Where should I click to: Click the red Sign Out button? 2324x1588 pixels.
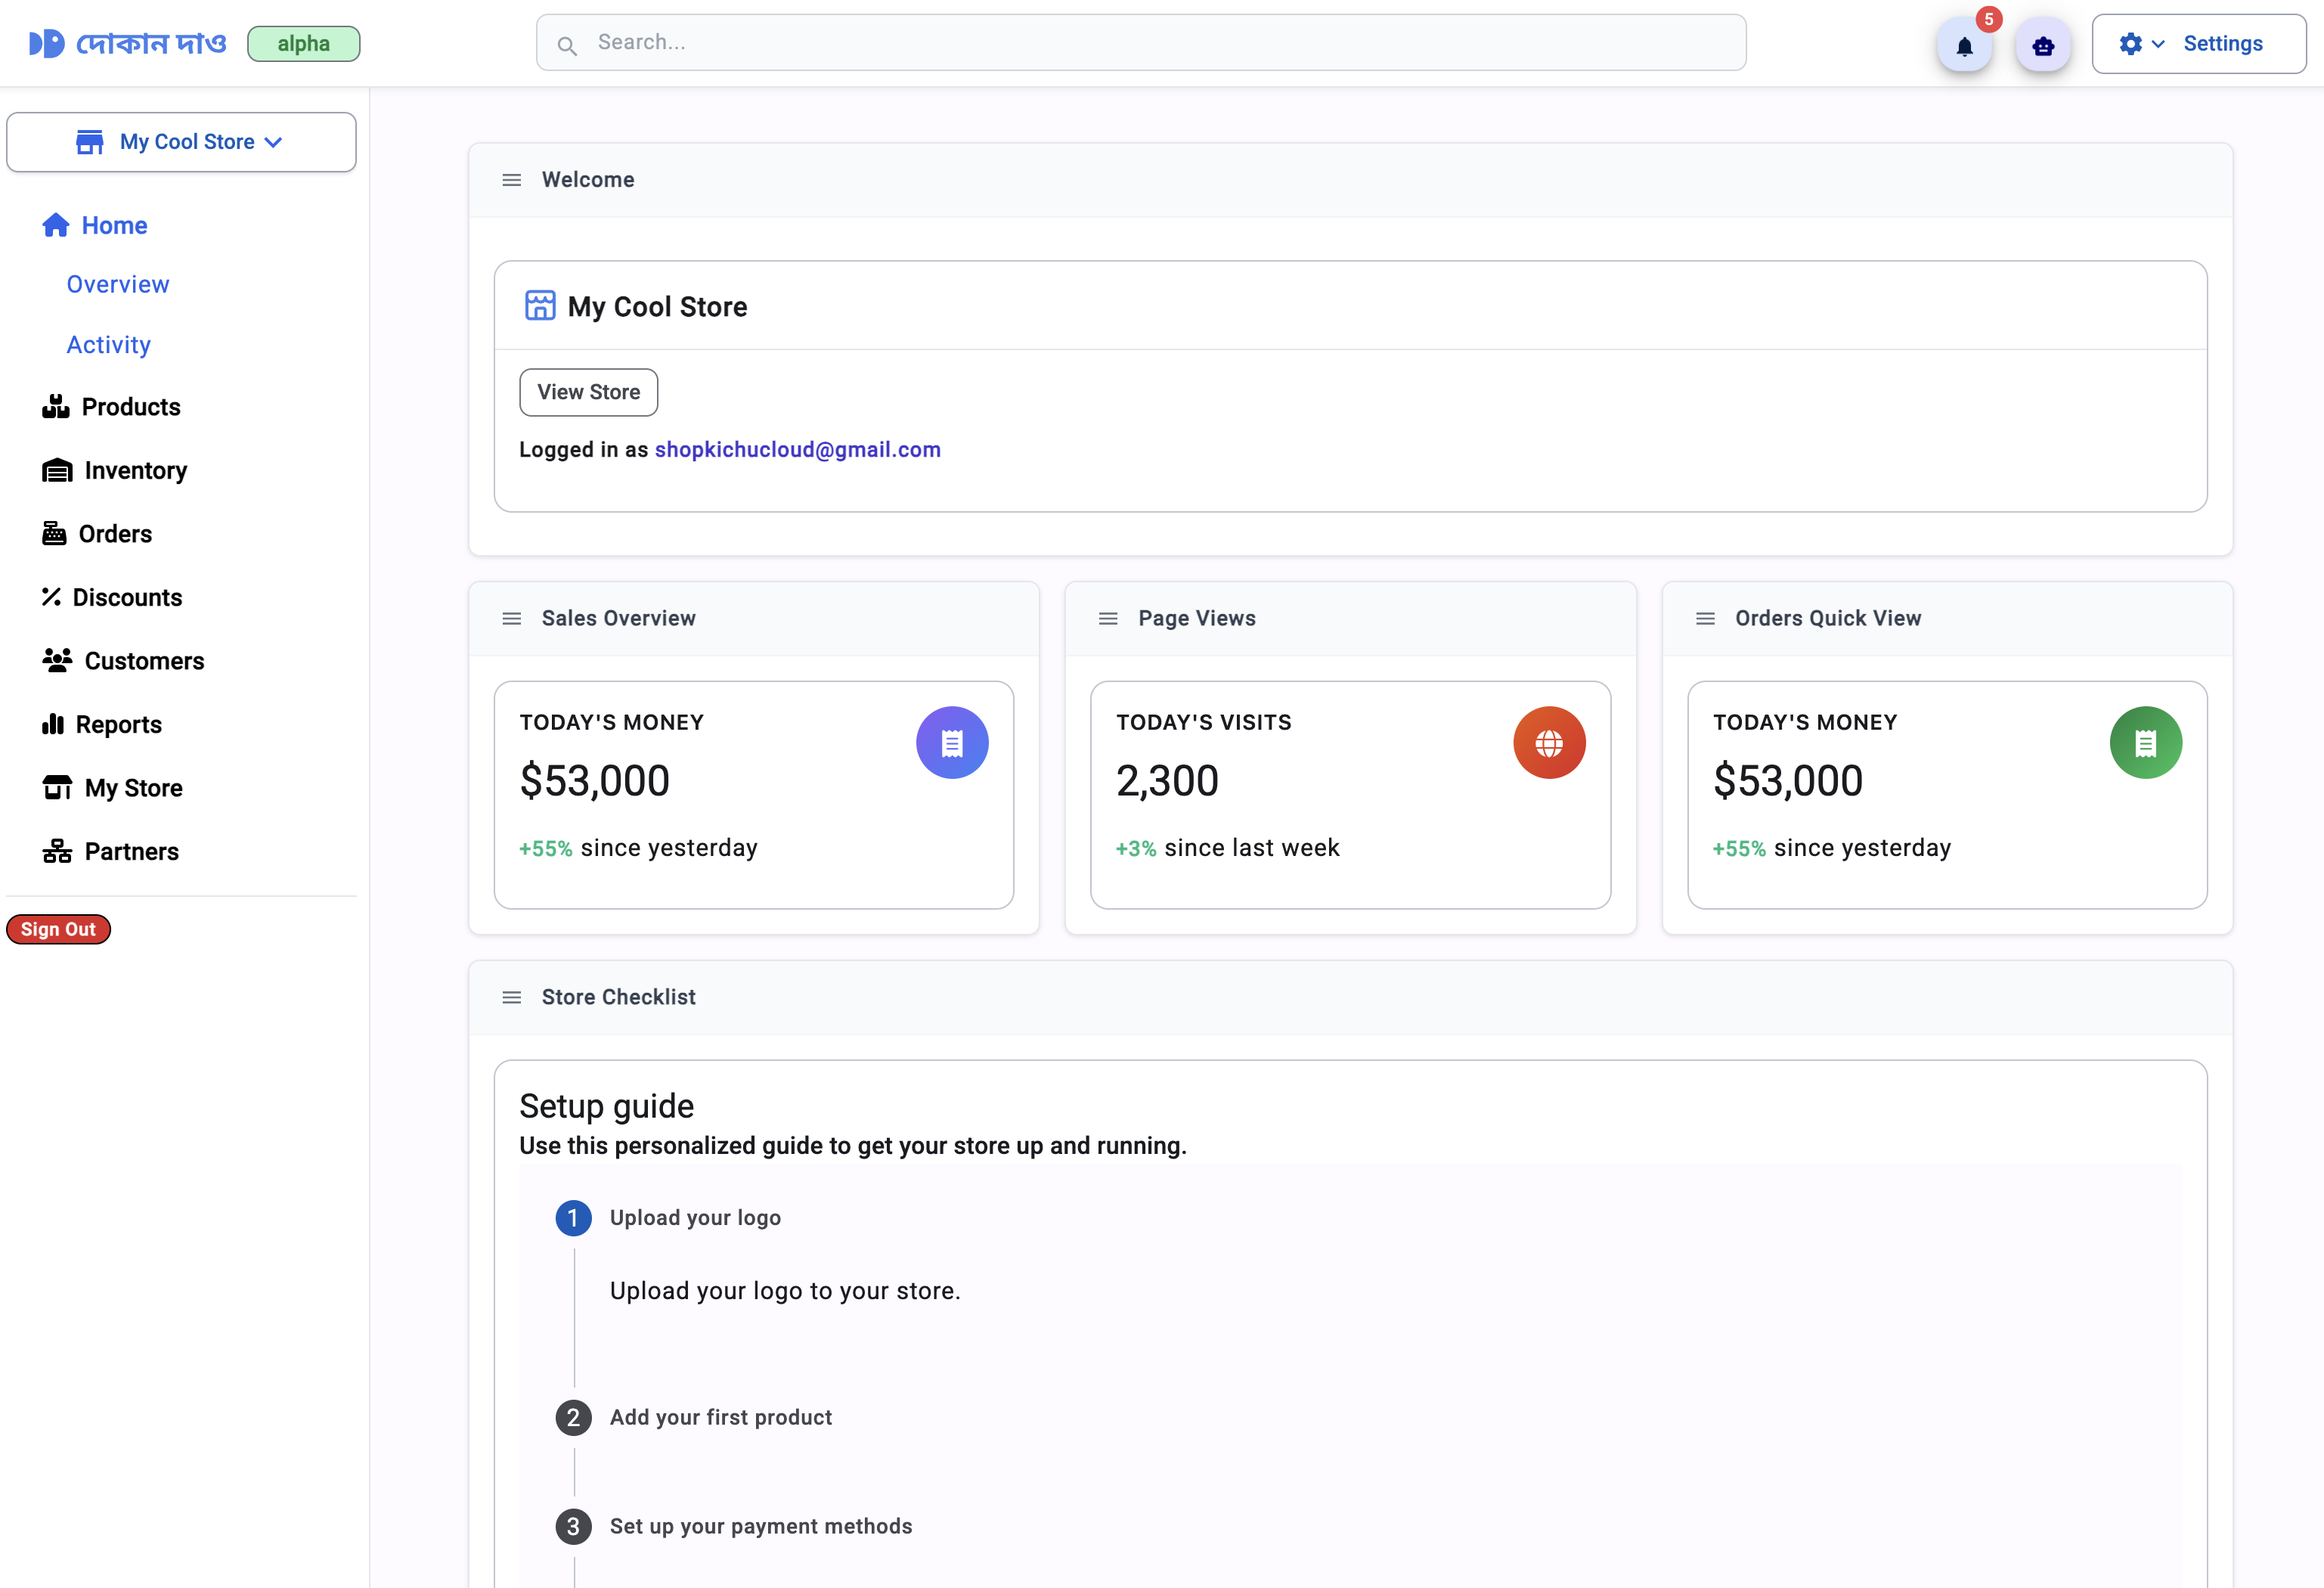click(x=58, y=929)
